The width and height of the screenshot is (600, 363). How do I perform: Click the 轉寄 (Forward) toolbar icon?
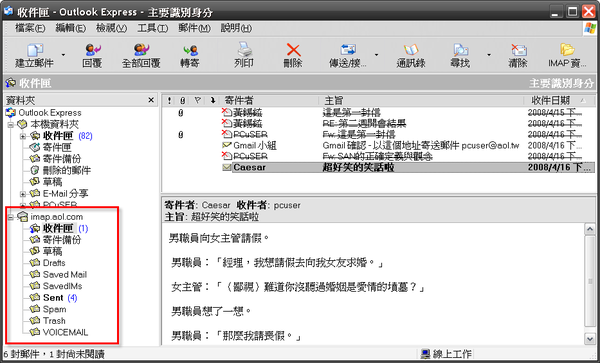pyautogui.click(x=190, y=51)
